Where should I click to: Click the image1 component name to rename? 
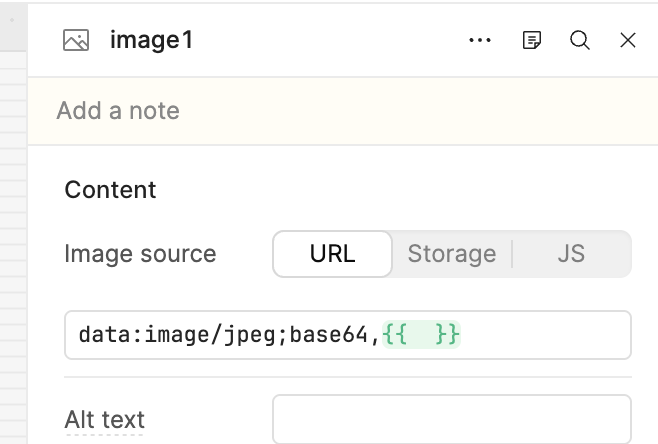pyautogui.click(x=151, y=40)
